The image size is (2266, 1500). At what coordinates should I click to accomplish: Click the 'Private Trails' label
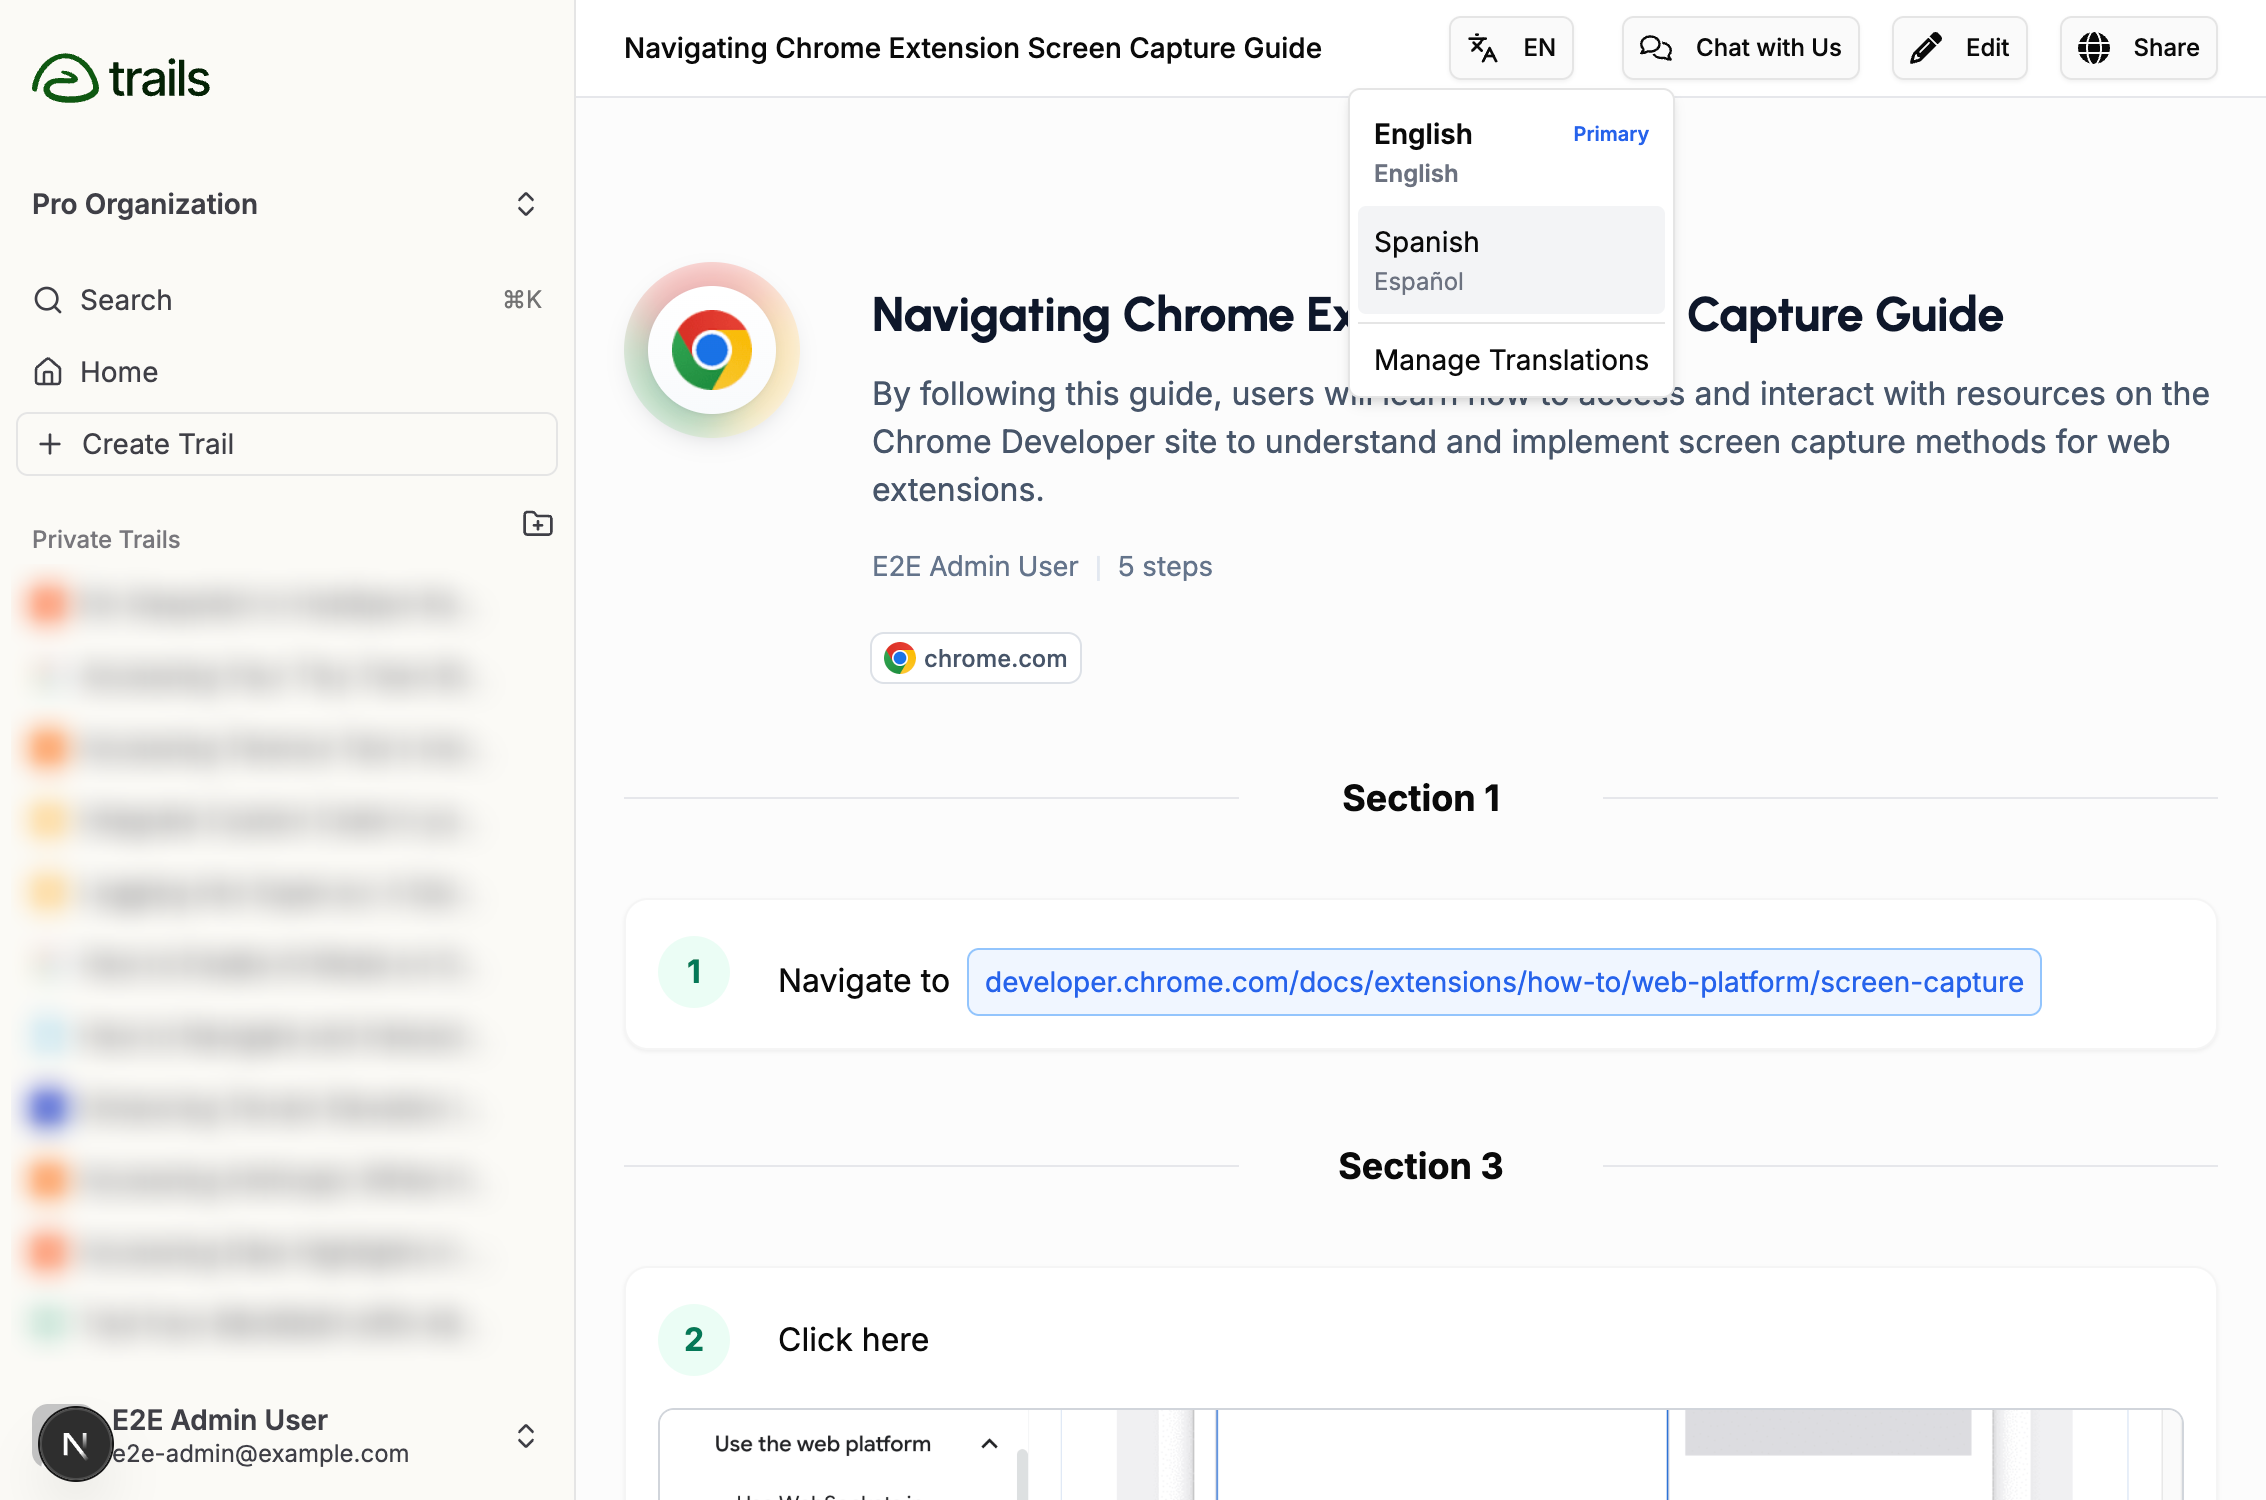pos(106,539)
